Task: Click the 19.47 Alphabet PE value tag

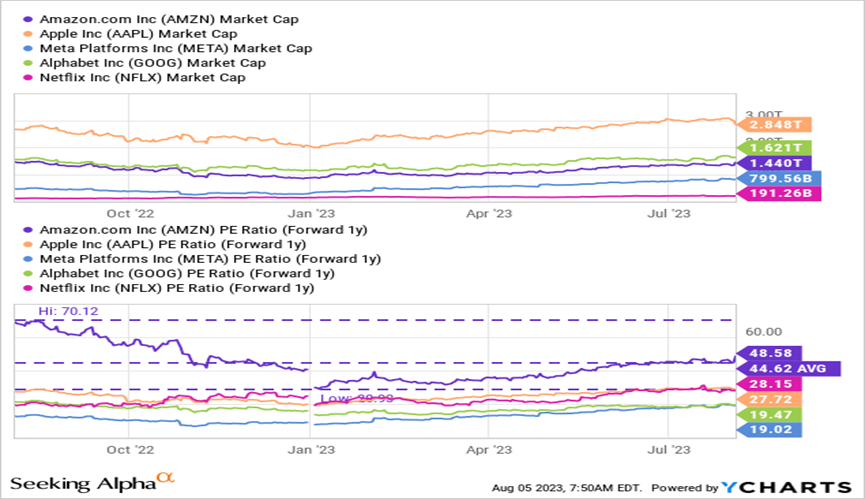Action: 770,415
